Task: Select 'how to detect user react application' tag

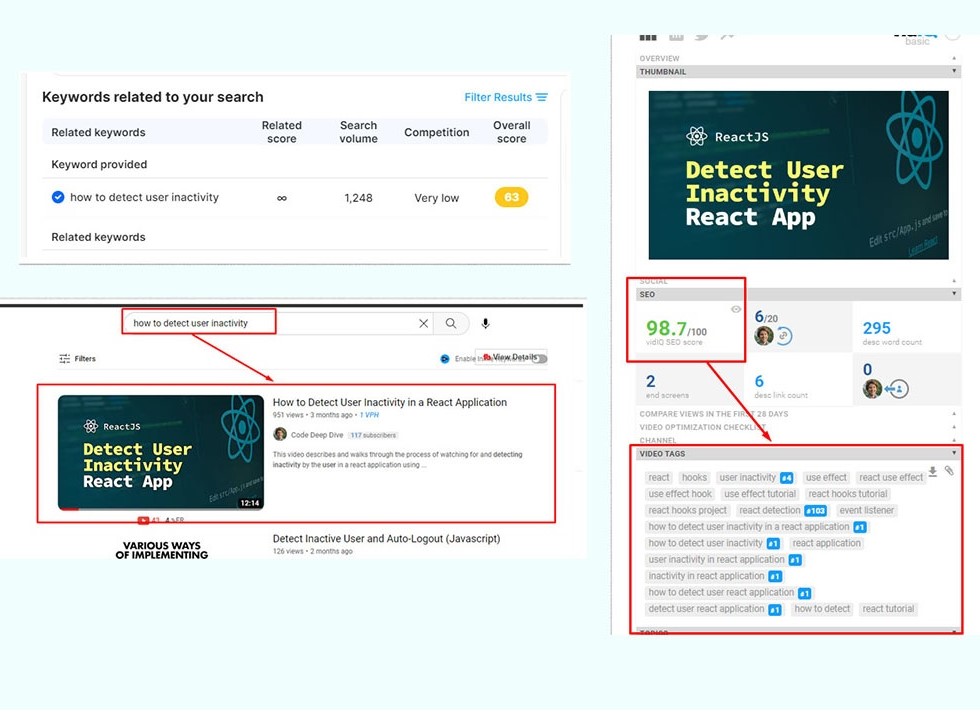Action: (721, 592)
